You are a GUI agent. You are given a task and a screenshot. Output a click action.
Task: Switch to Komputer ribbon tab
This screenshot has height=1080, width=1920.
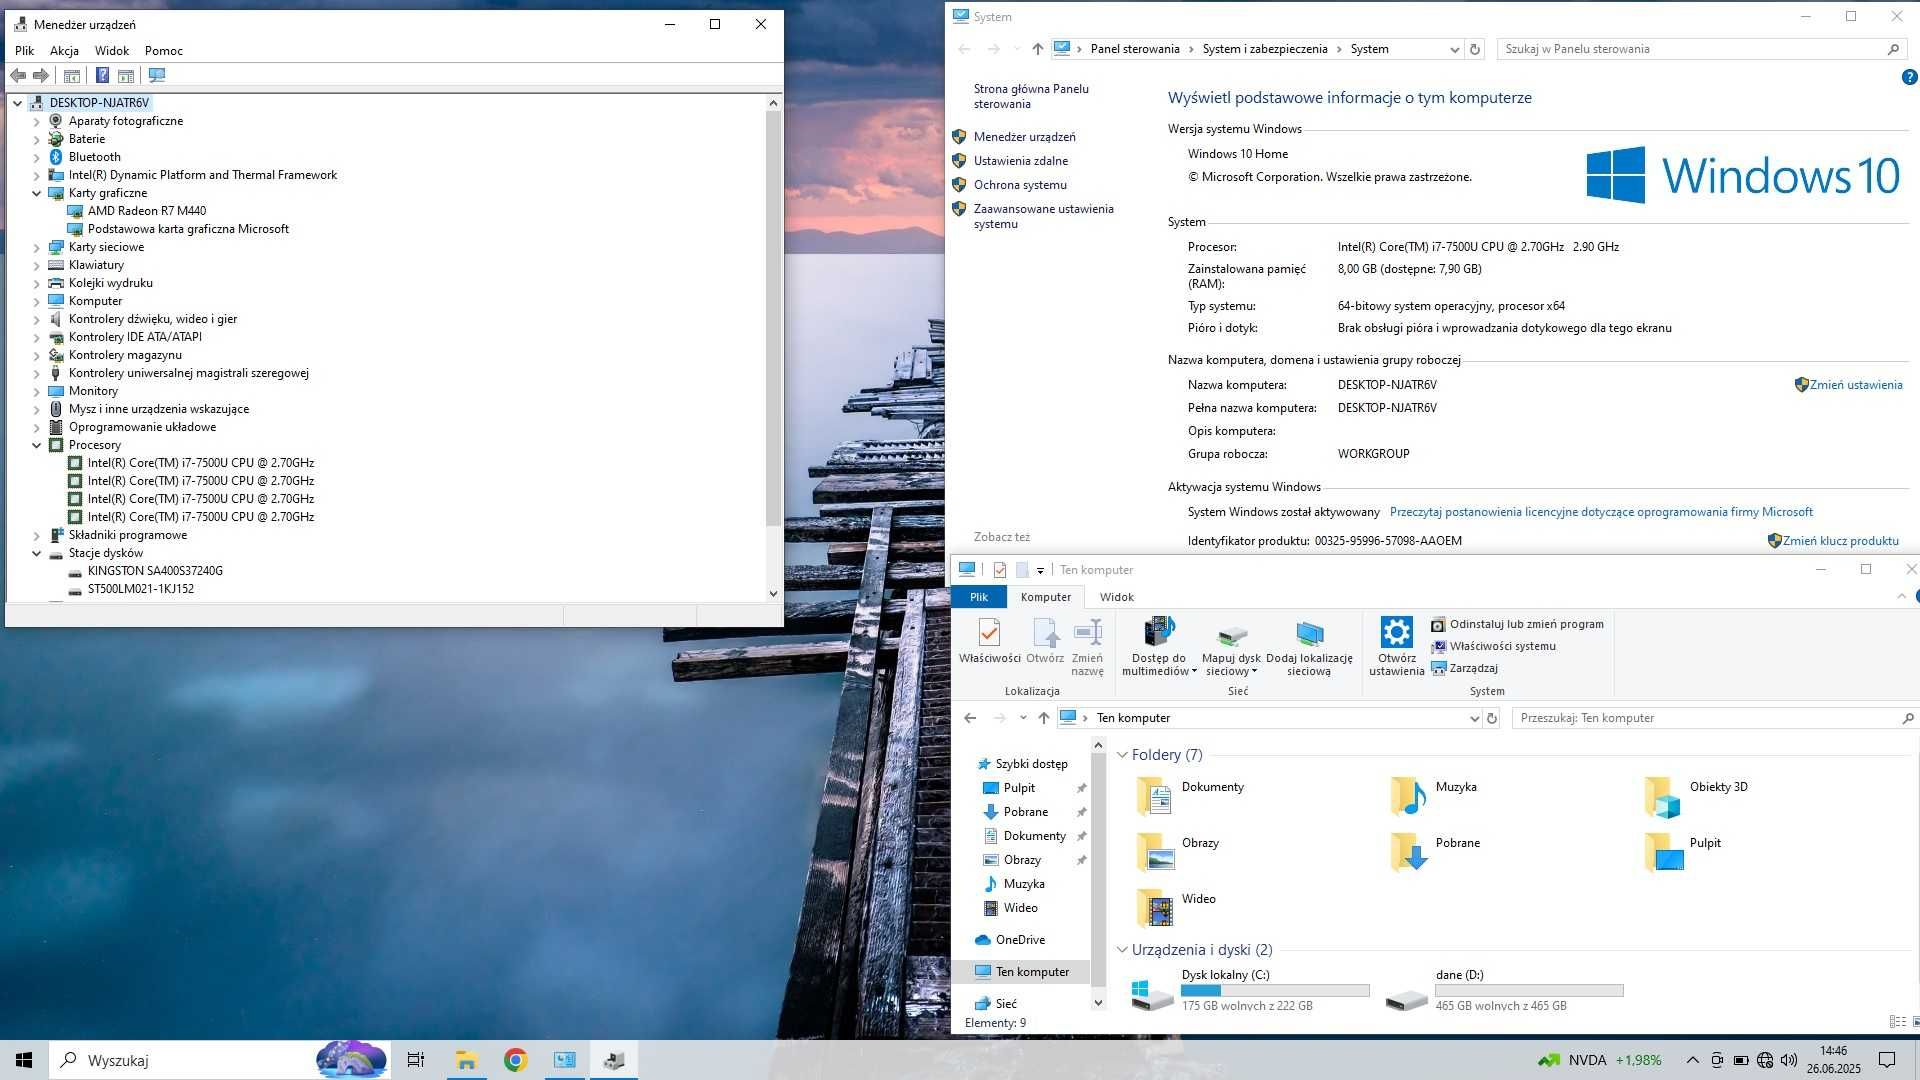click(x=1045, y=597)
